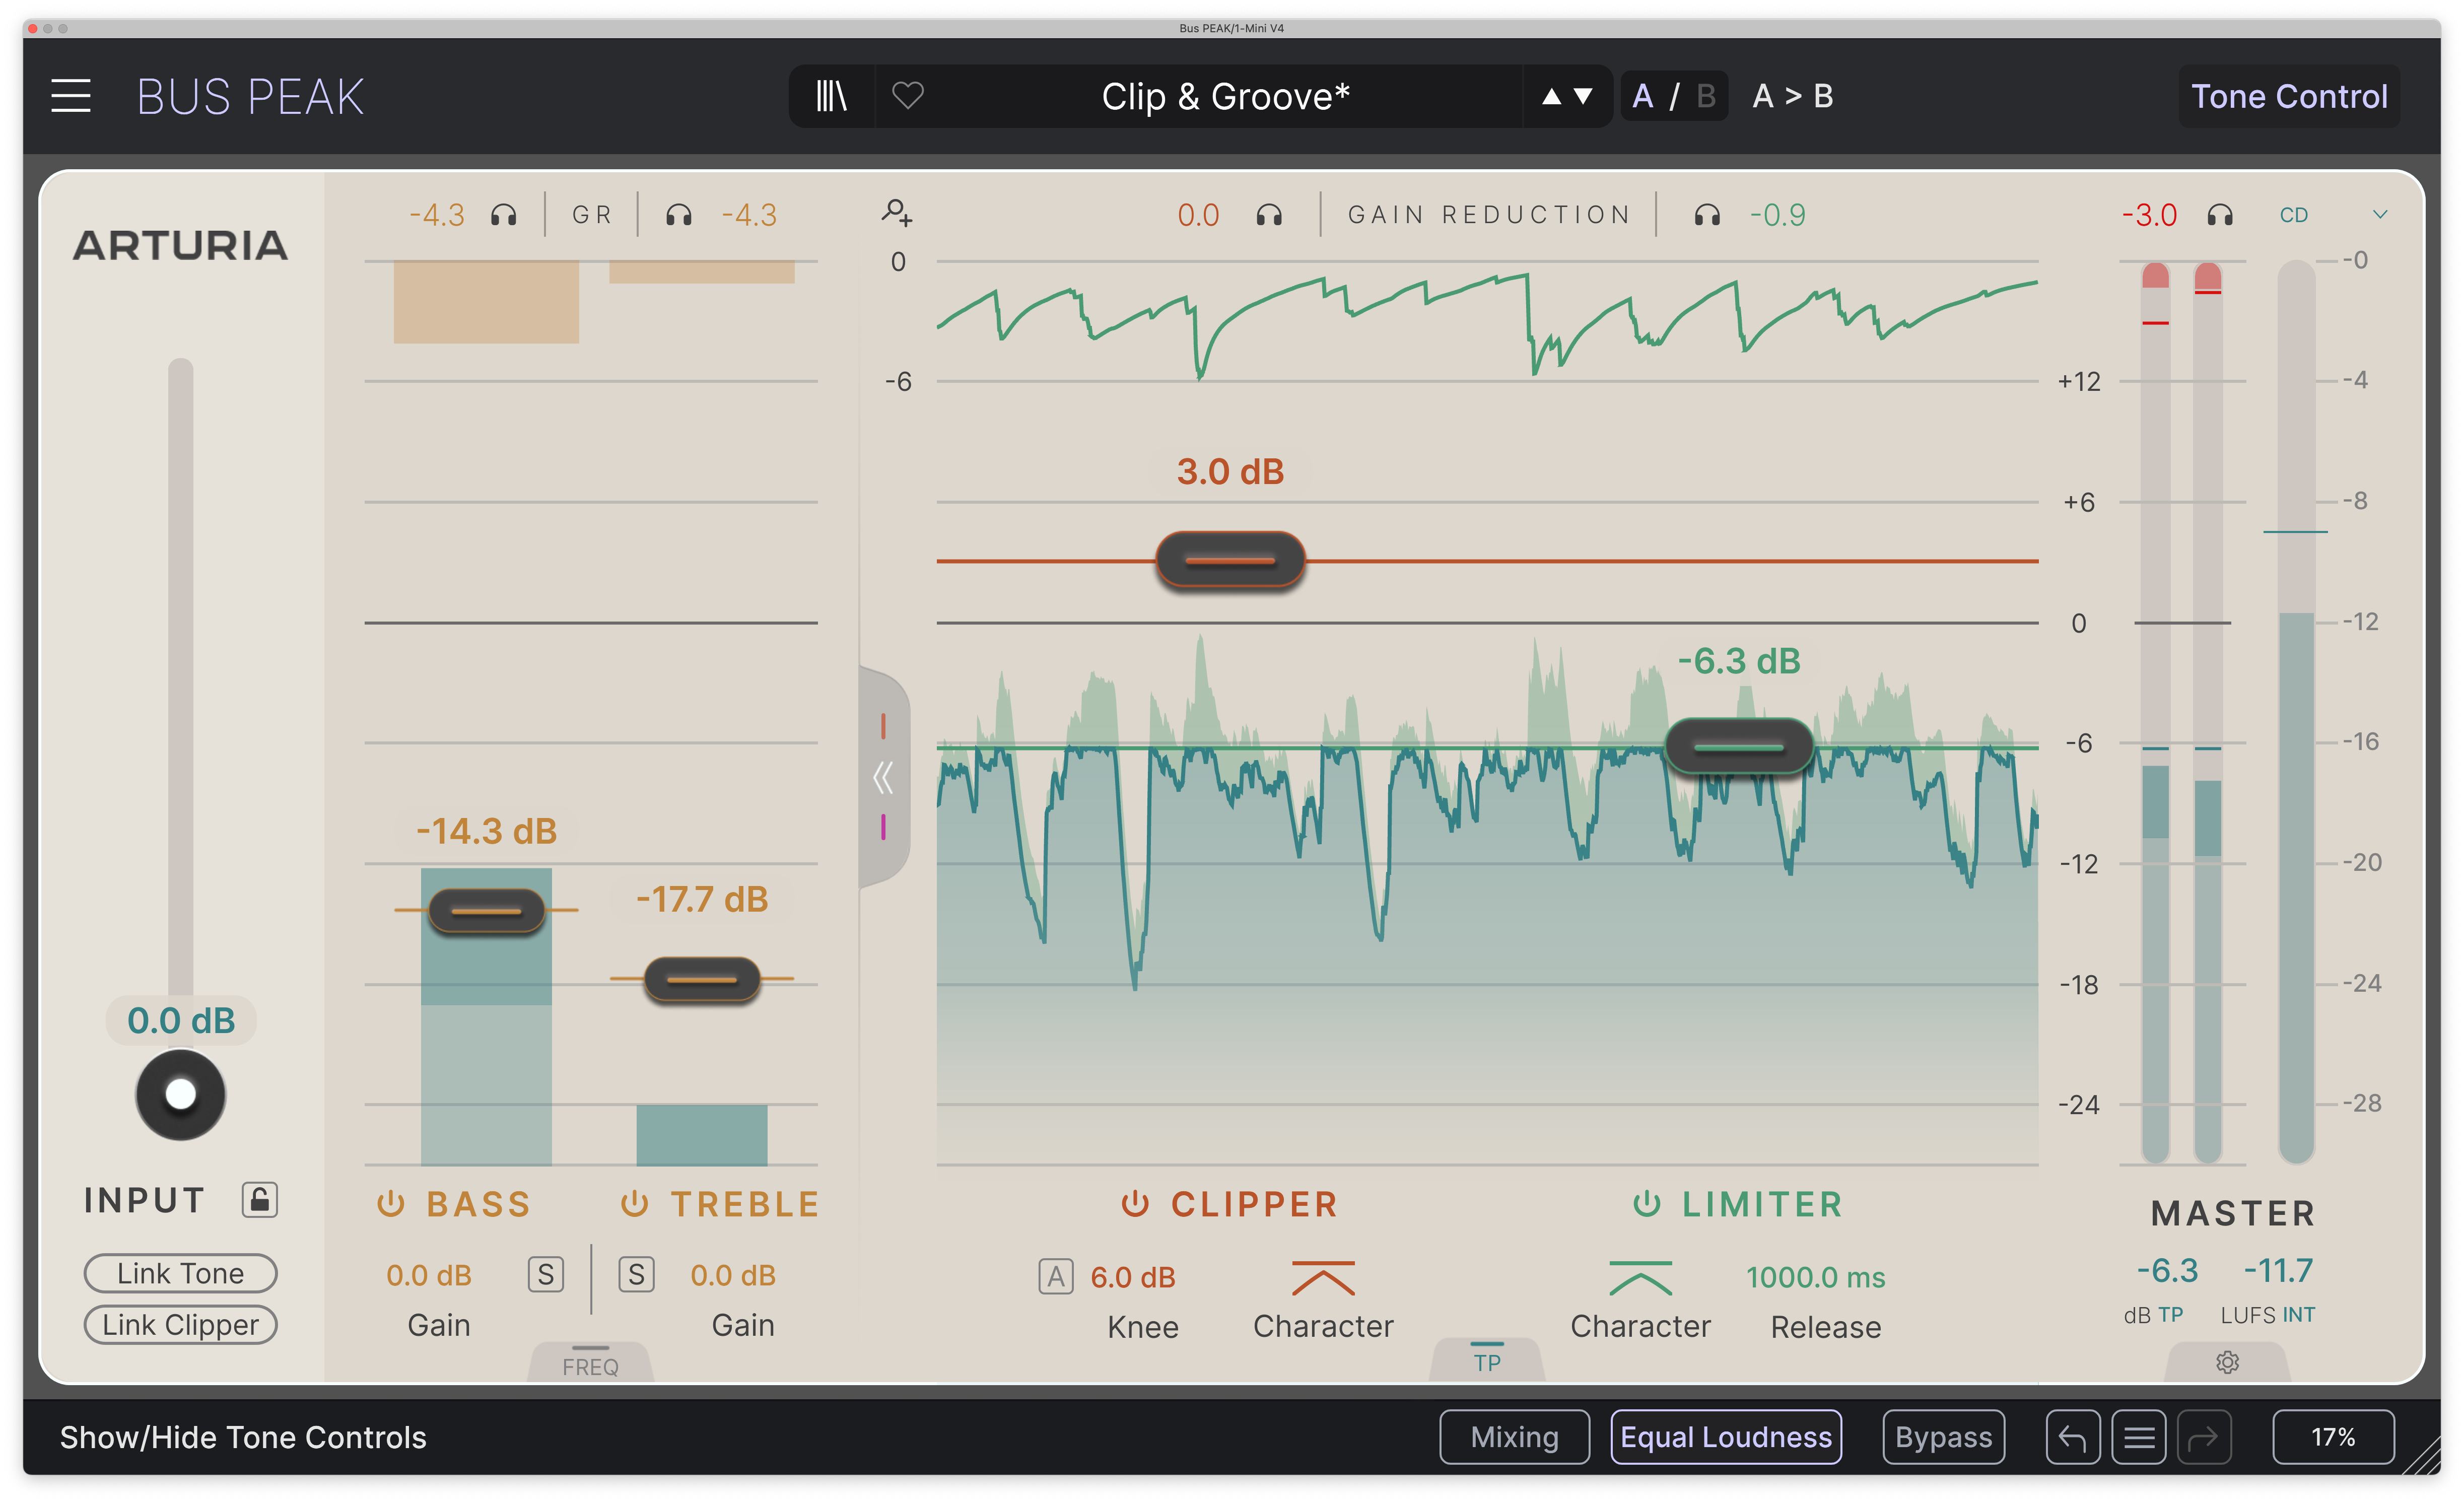Toggle Bass band power icon
Viewport: 2464px width, 1502px height.
point(390,1203)
